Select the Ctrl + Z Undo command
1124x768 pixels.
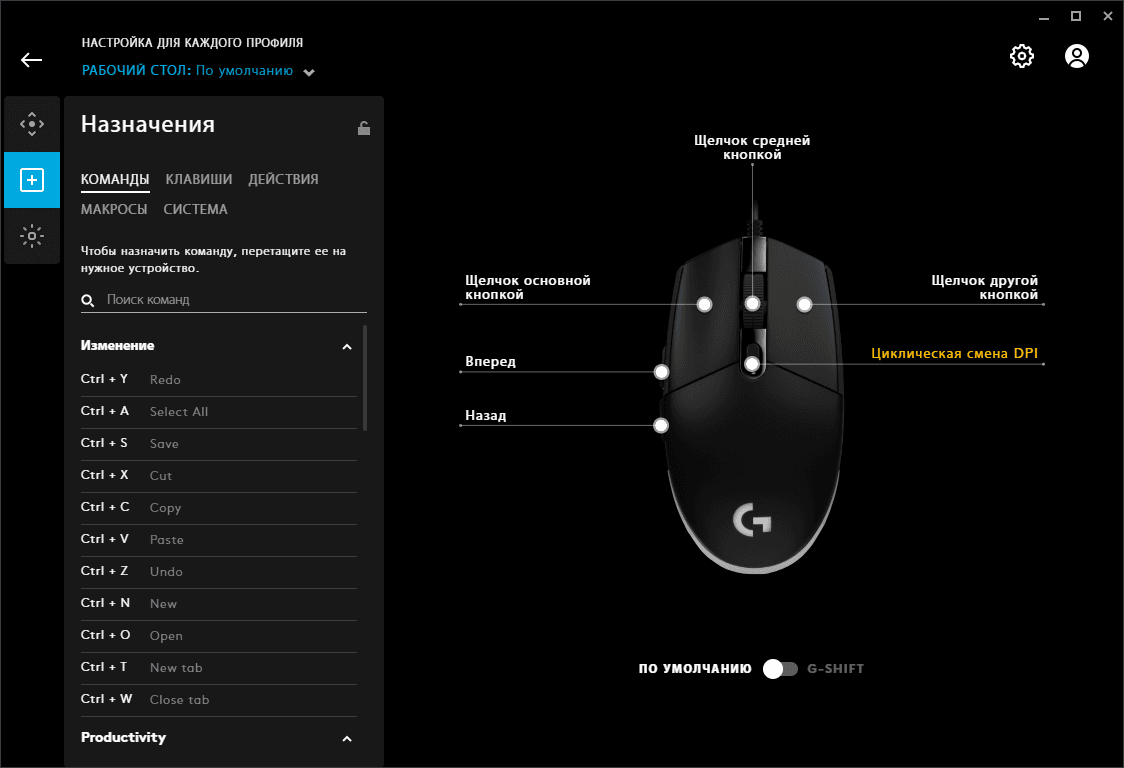pyautogui.click(x=219, y=572)
